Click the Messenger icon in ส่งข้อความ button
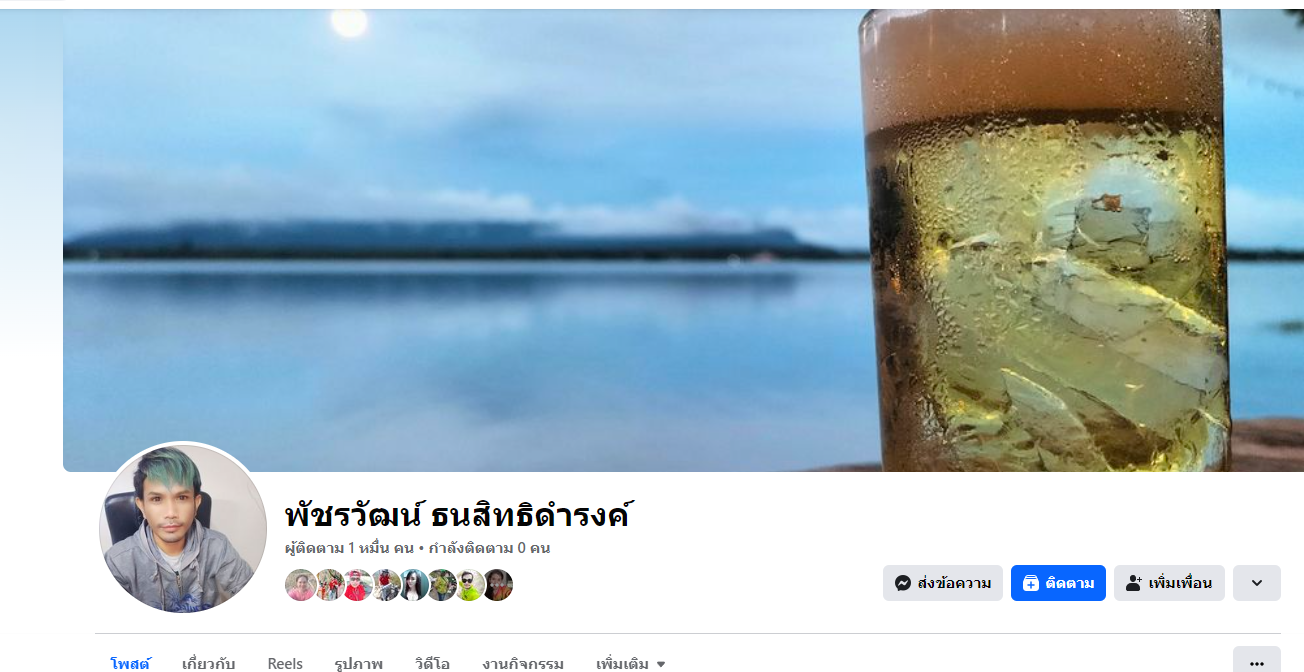 (903, 583)
